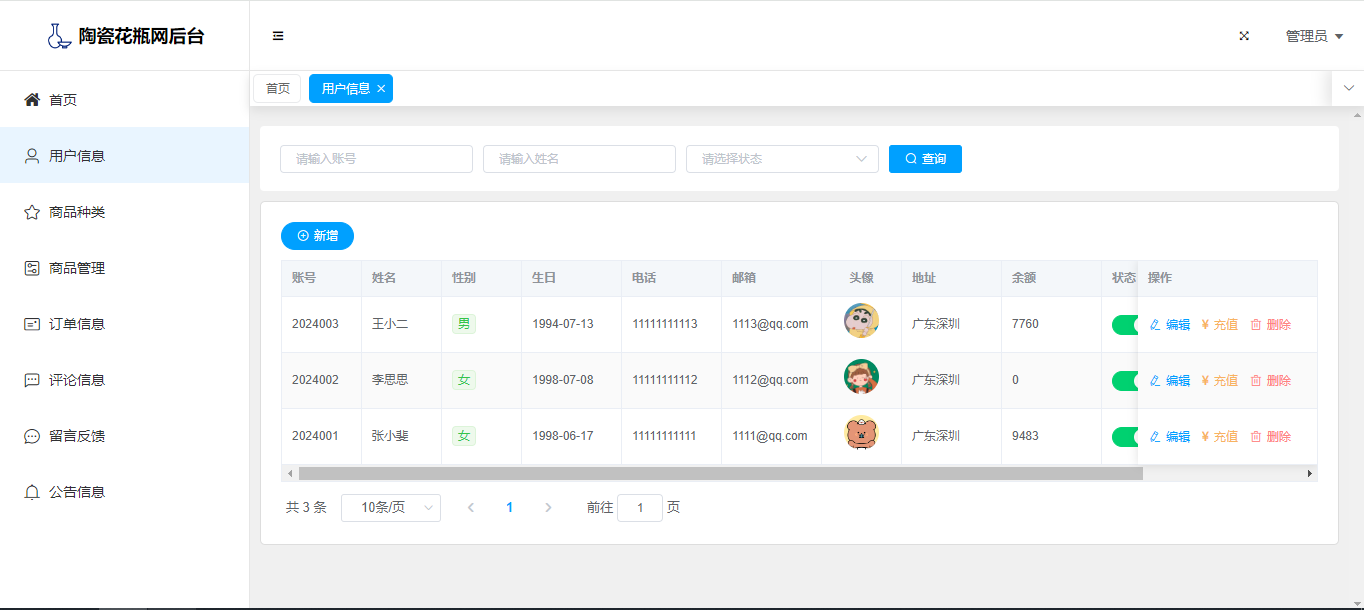Toggle status switch for account 2024001

coord(1125,437)
